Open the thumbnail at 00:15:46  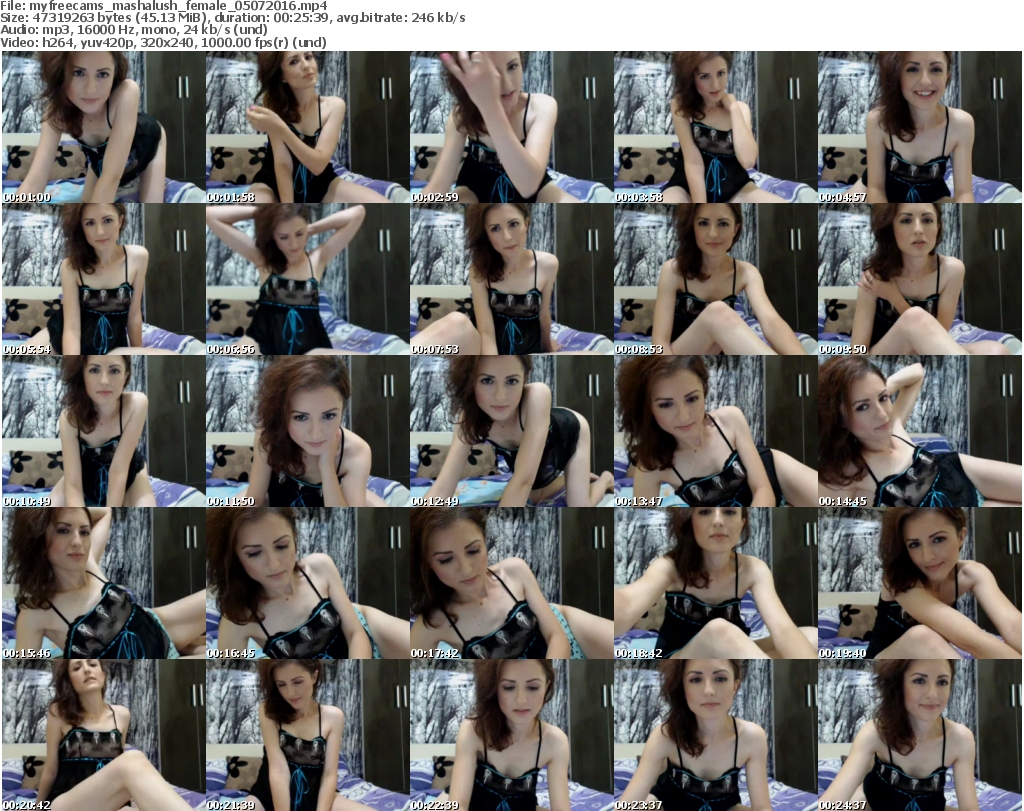pyautogui.click(x=104, y=583)
